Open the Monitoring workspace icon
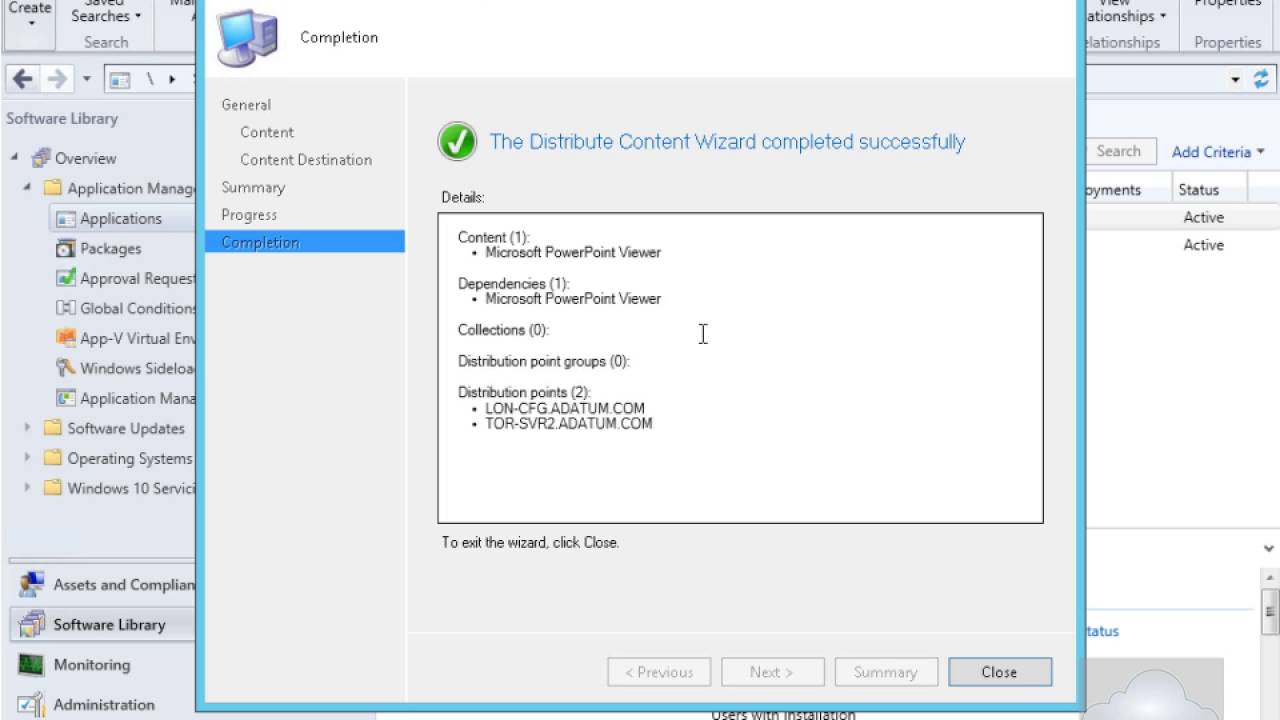This screenshot has width=1280, height=720. [31, 664]
